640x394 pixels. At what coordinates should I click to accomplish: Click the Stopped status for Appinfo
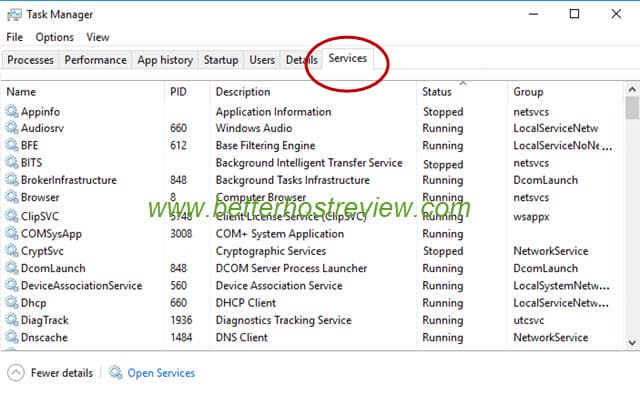[x=443, y=111]
